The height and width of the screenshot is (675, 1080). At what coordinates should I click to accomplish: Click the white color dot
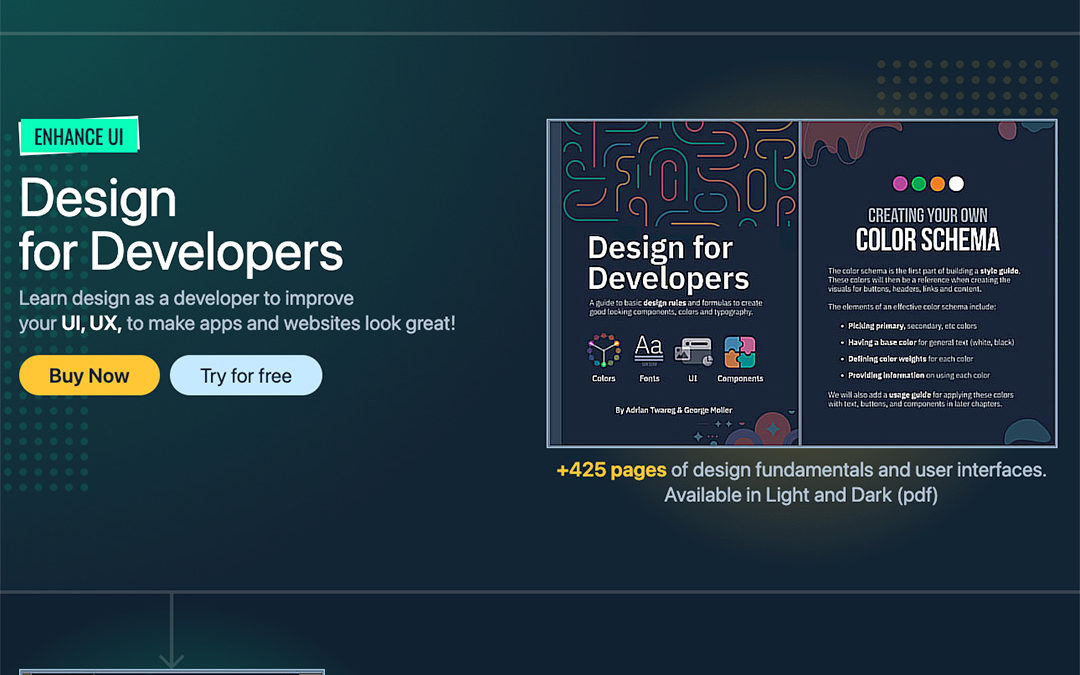[956, 183]
